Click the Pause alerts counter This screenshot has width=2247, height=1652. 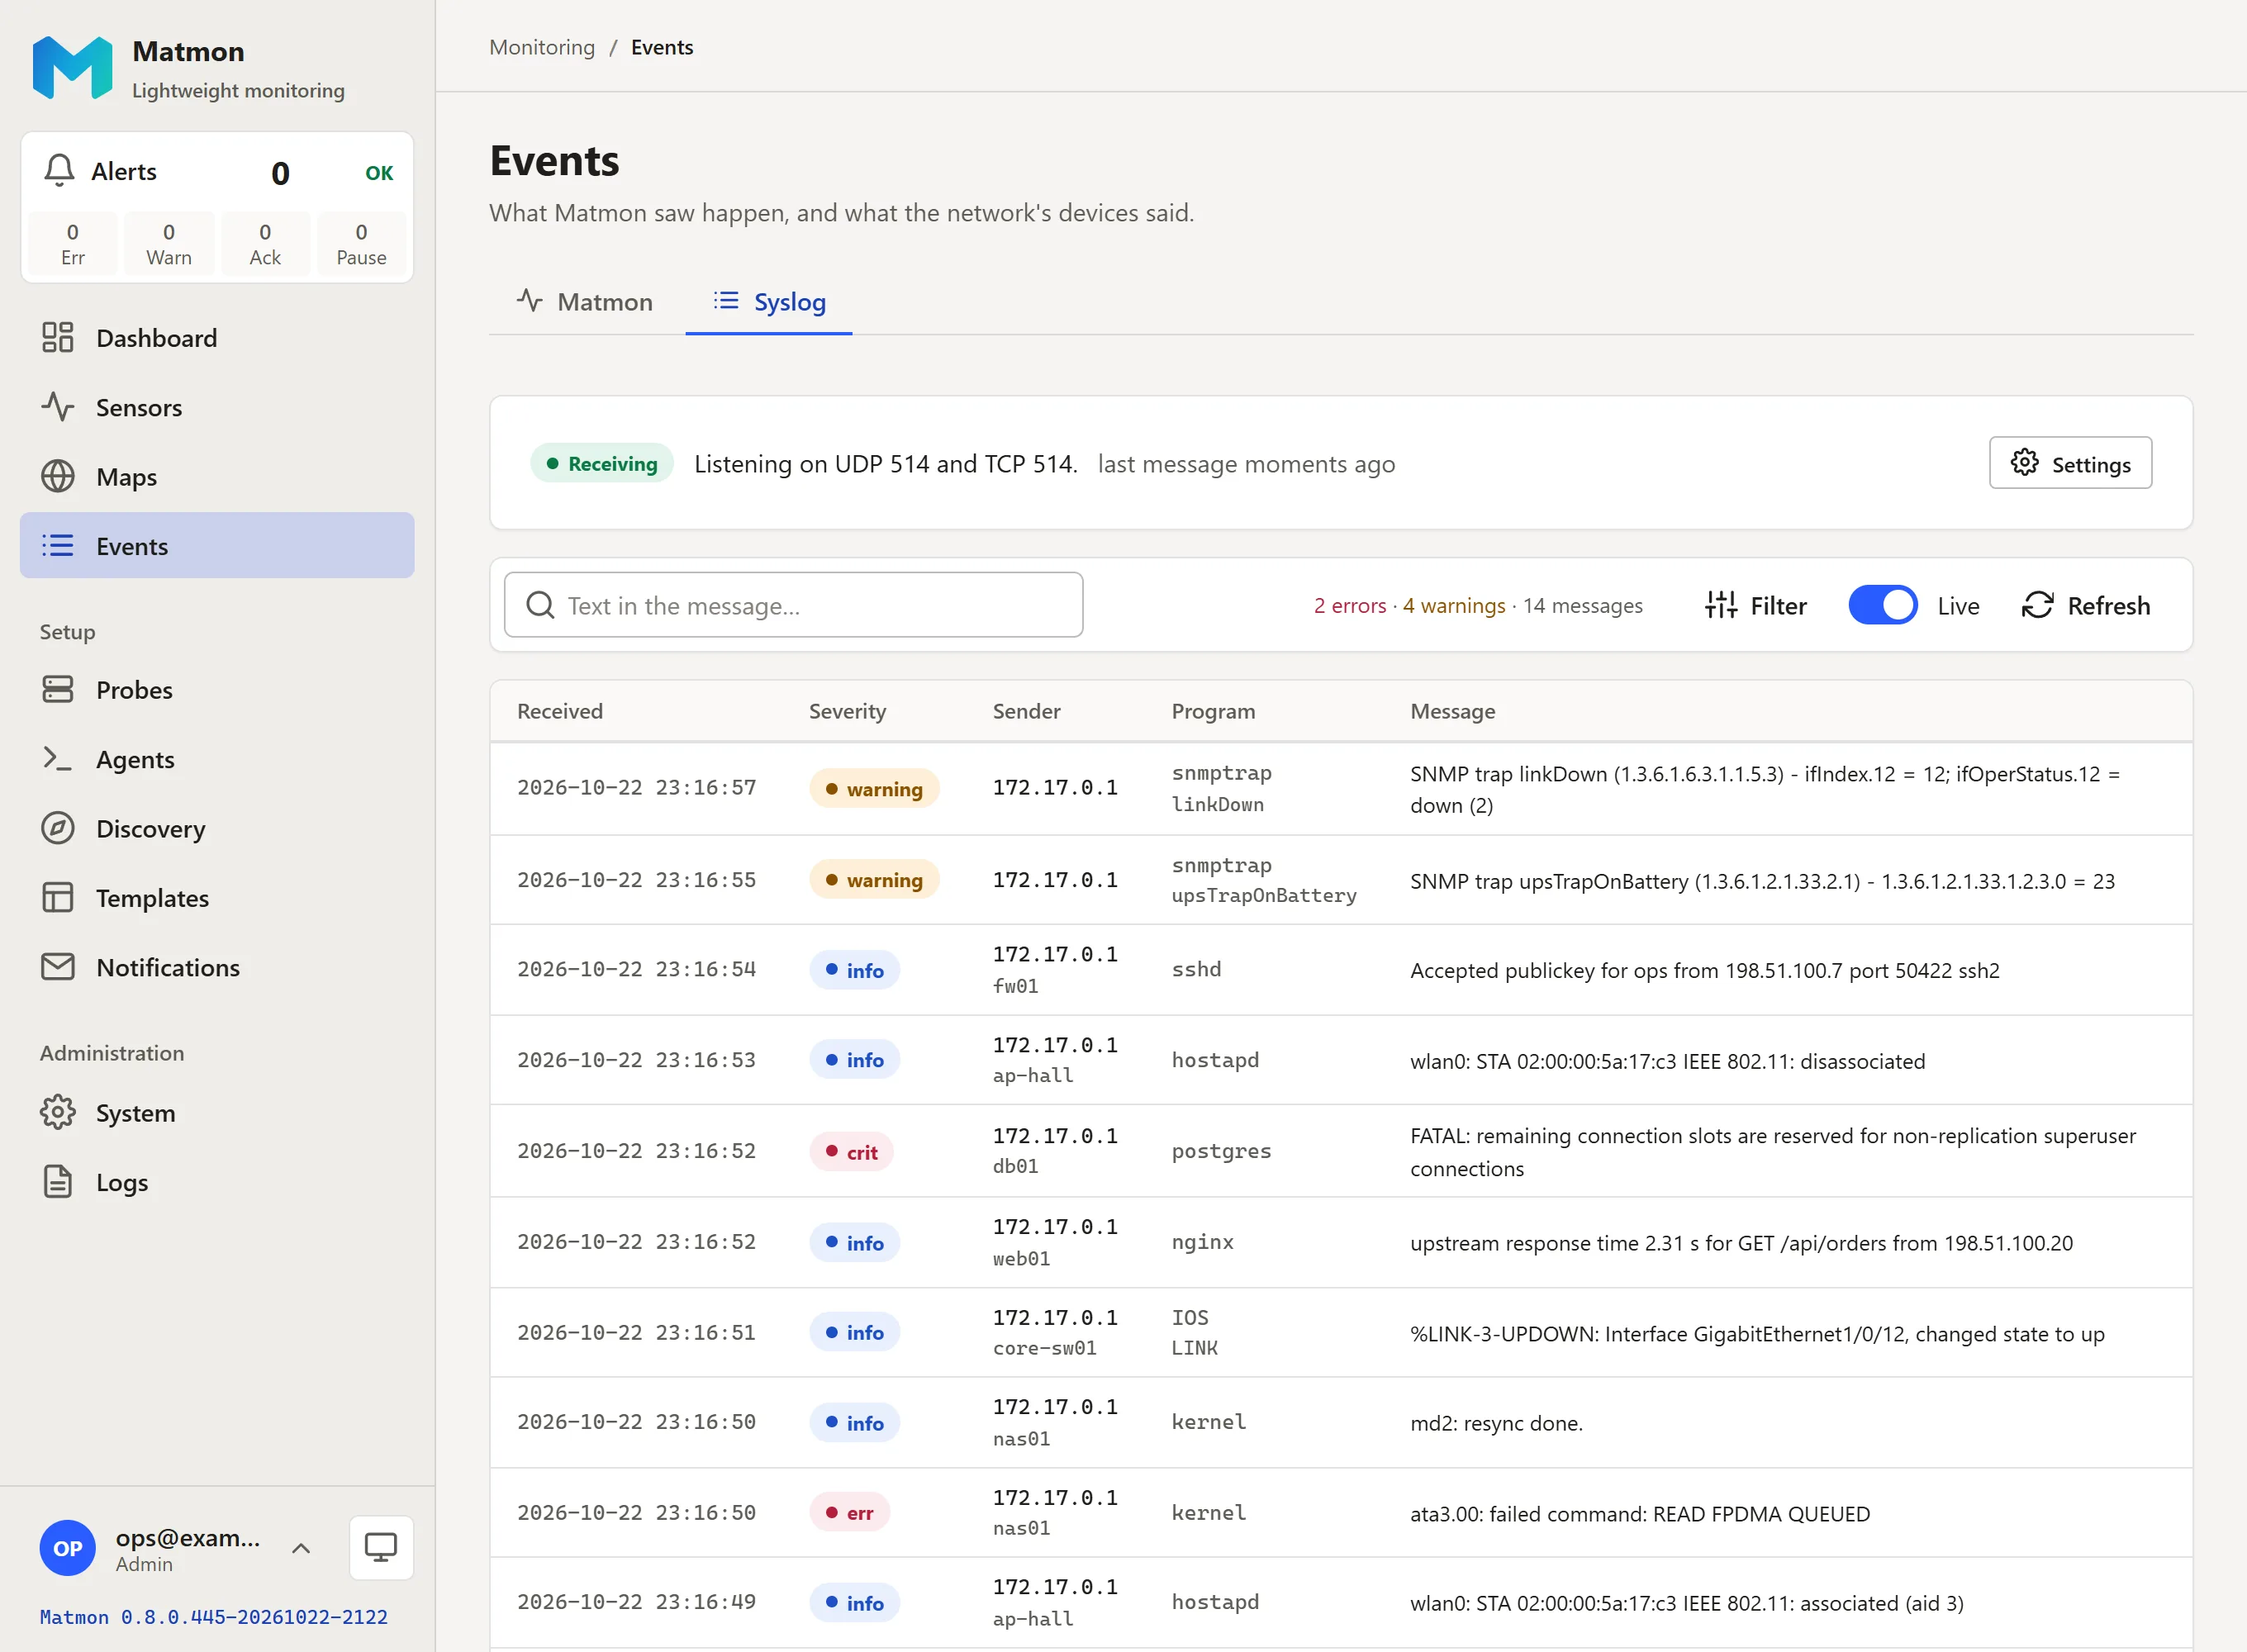(361, 243)
